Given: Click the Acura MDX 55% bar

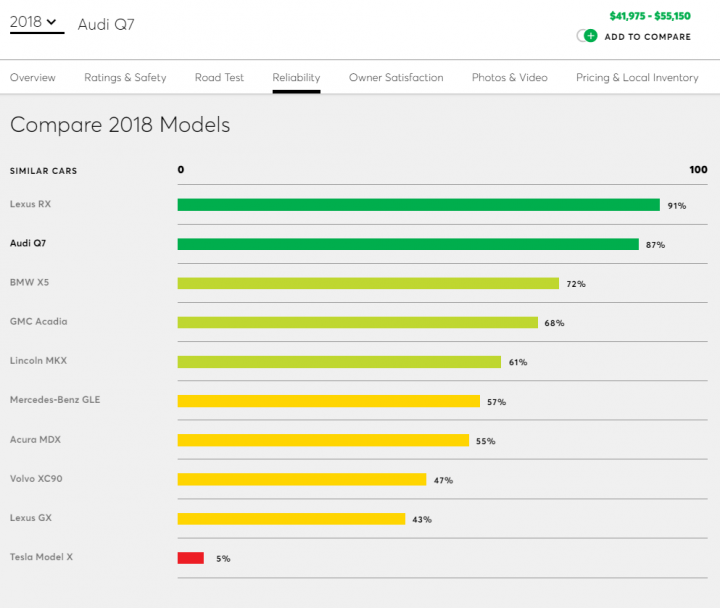Looking at the screenshot, I should (x=323, y=440).
